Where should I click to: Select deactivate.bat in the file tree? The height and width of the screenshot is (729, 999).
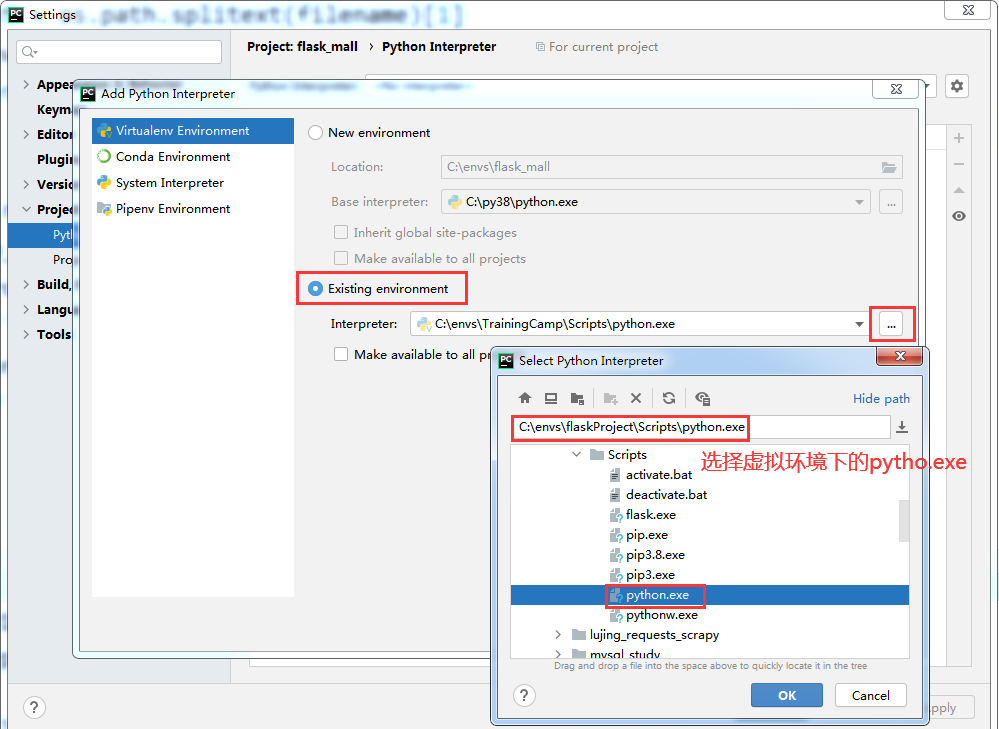(666, 494)
